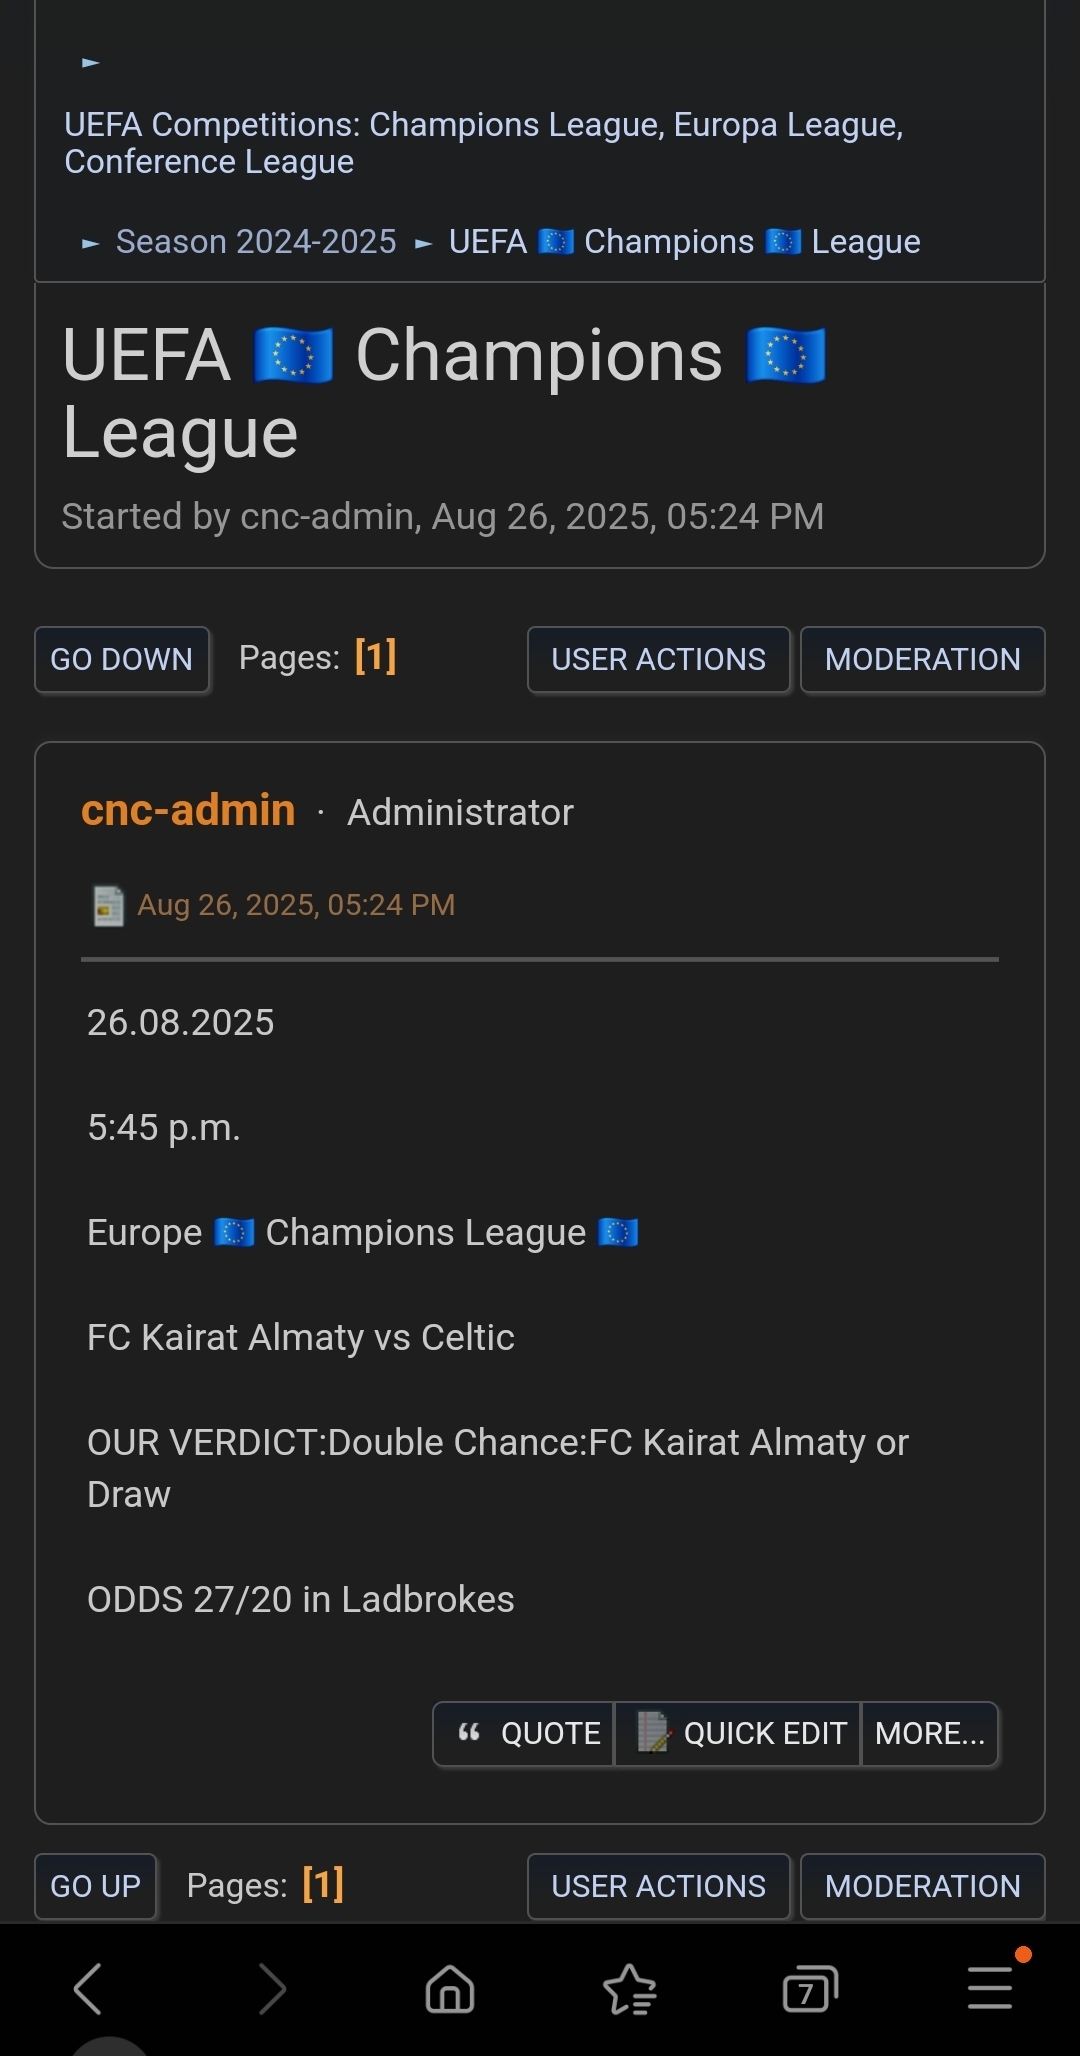Click the post document icon beside the date

click(x=108, y=906)
